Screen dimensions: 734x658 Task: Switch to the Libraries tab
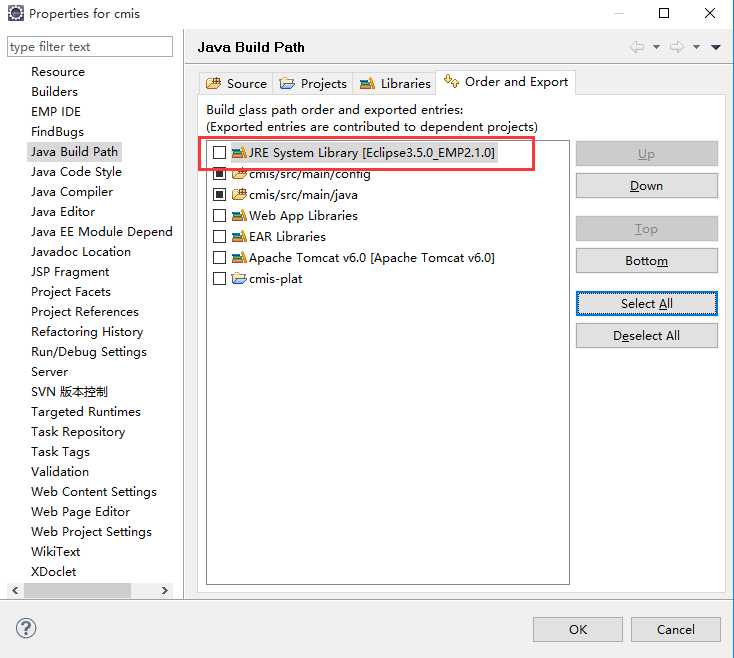point(395,83)
